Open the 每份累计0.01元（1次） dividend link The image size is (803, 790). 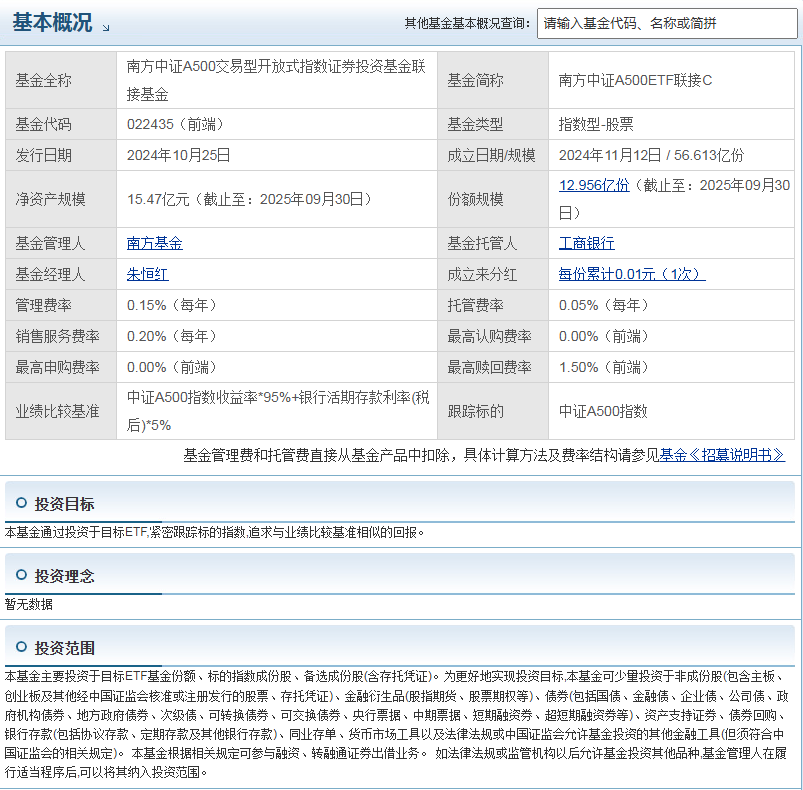point(632,274)
